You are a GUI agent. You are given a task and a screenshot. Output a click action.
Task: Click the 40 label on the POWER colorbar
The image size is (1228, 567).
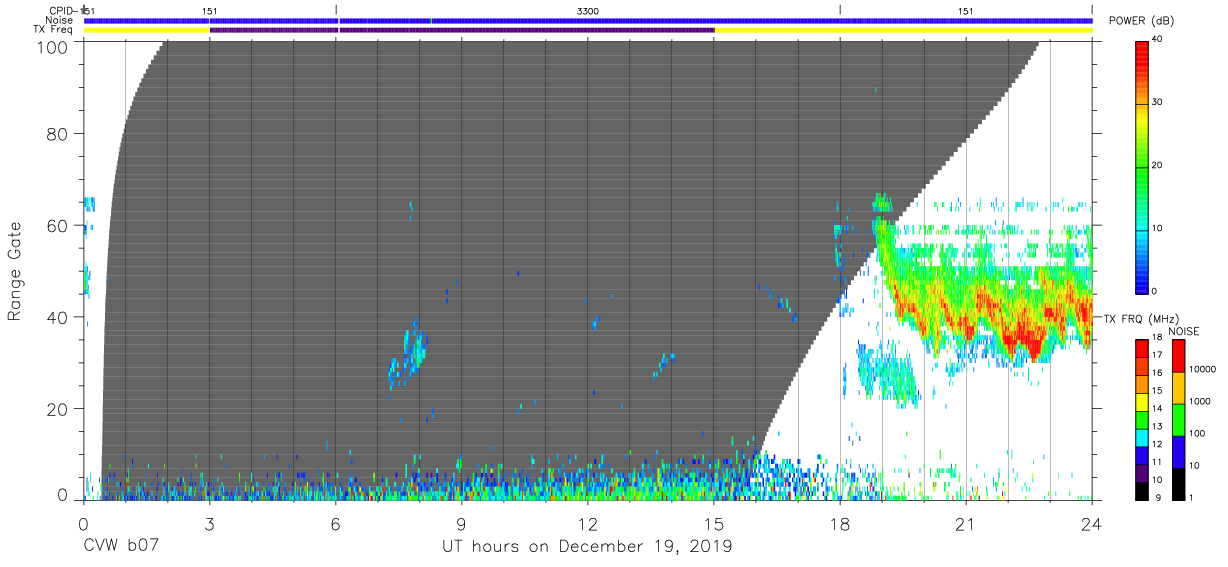(1159, 41)
